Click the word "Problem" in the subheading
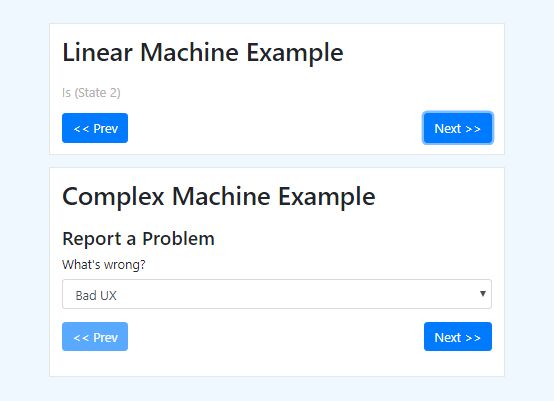The height and width of the screenshot is (401, 554). (178, 238)
